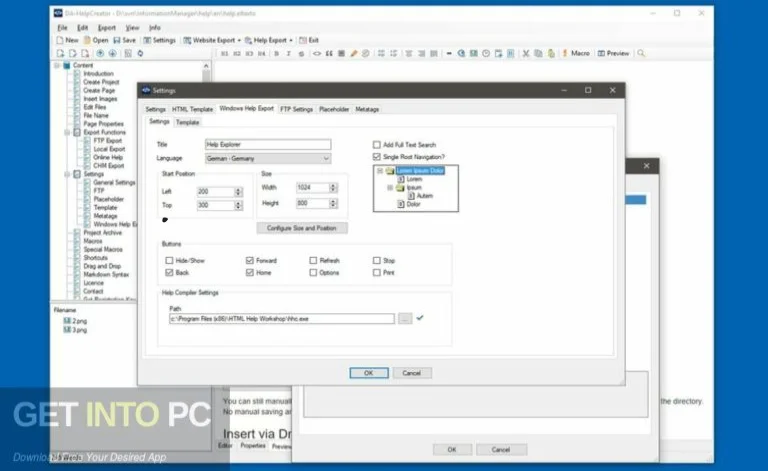Click the copy icon in the editor toolbar
The image size is (768, 471).
pyautogui.click(x=538, y=53)
